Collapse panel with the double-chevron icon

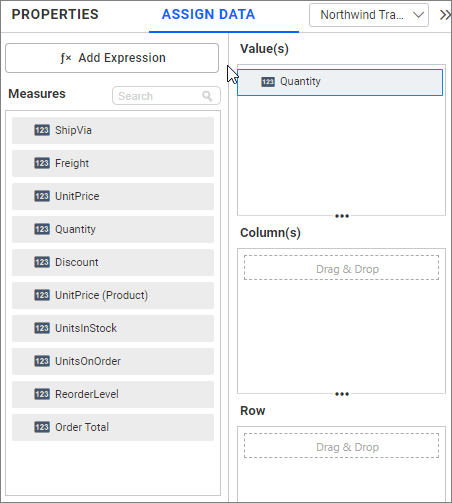coord(445,15)
